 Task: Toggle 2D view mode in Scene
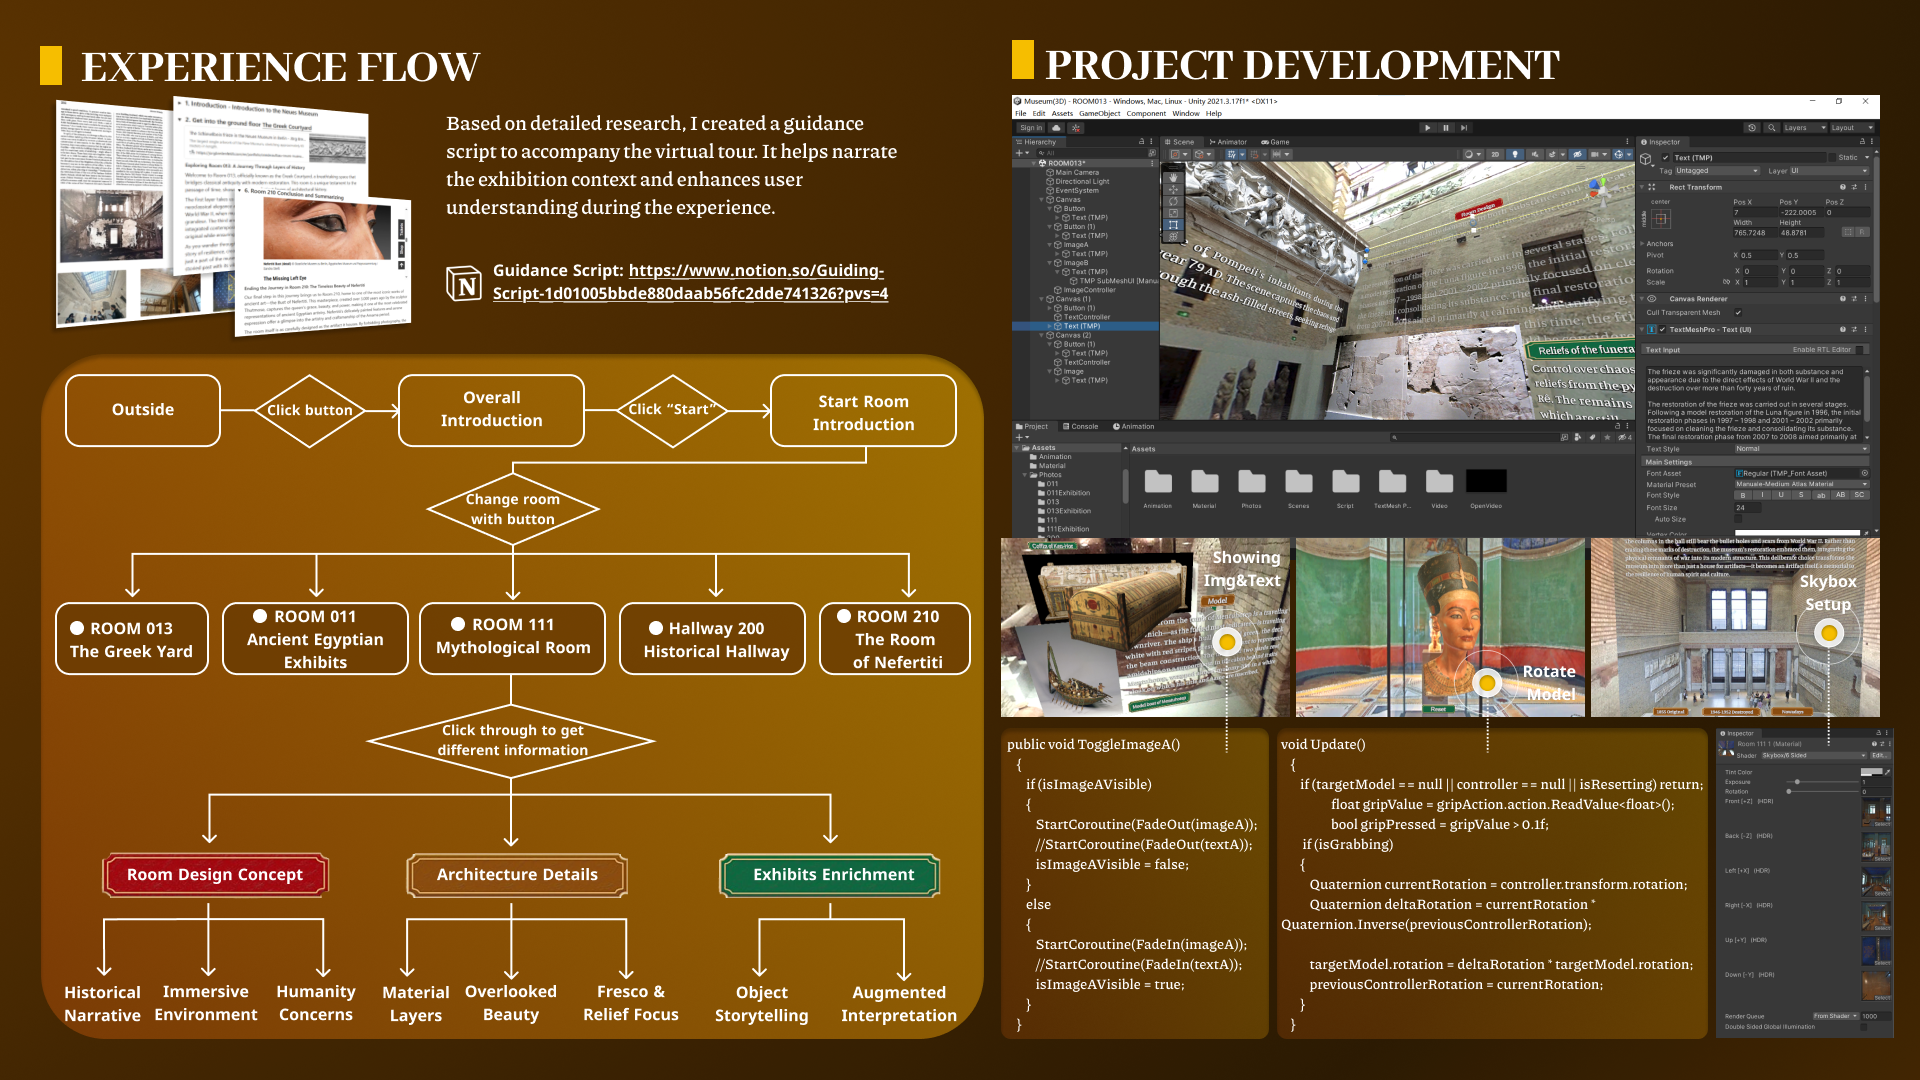[1495, 154]
